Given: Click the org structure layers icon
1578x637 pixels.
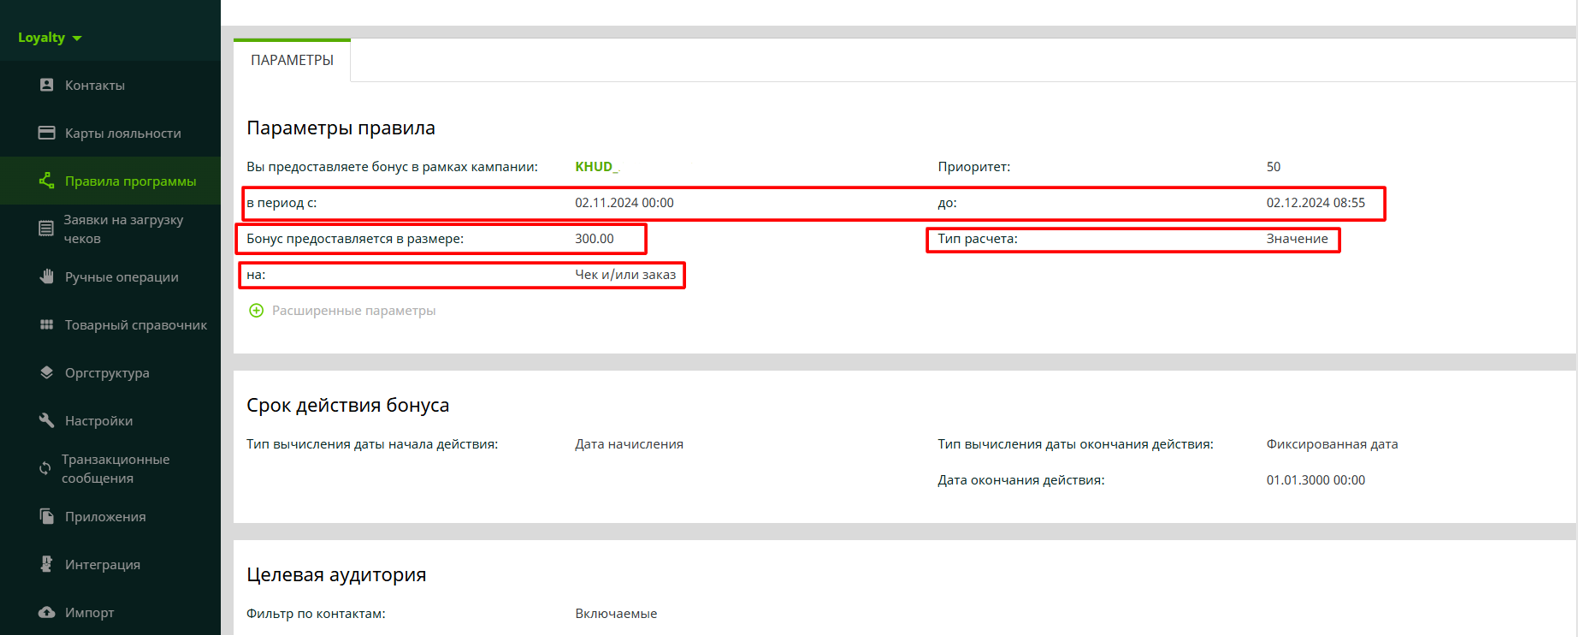Looking at the screenshot, I should (46, 373).
